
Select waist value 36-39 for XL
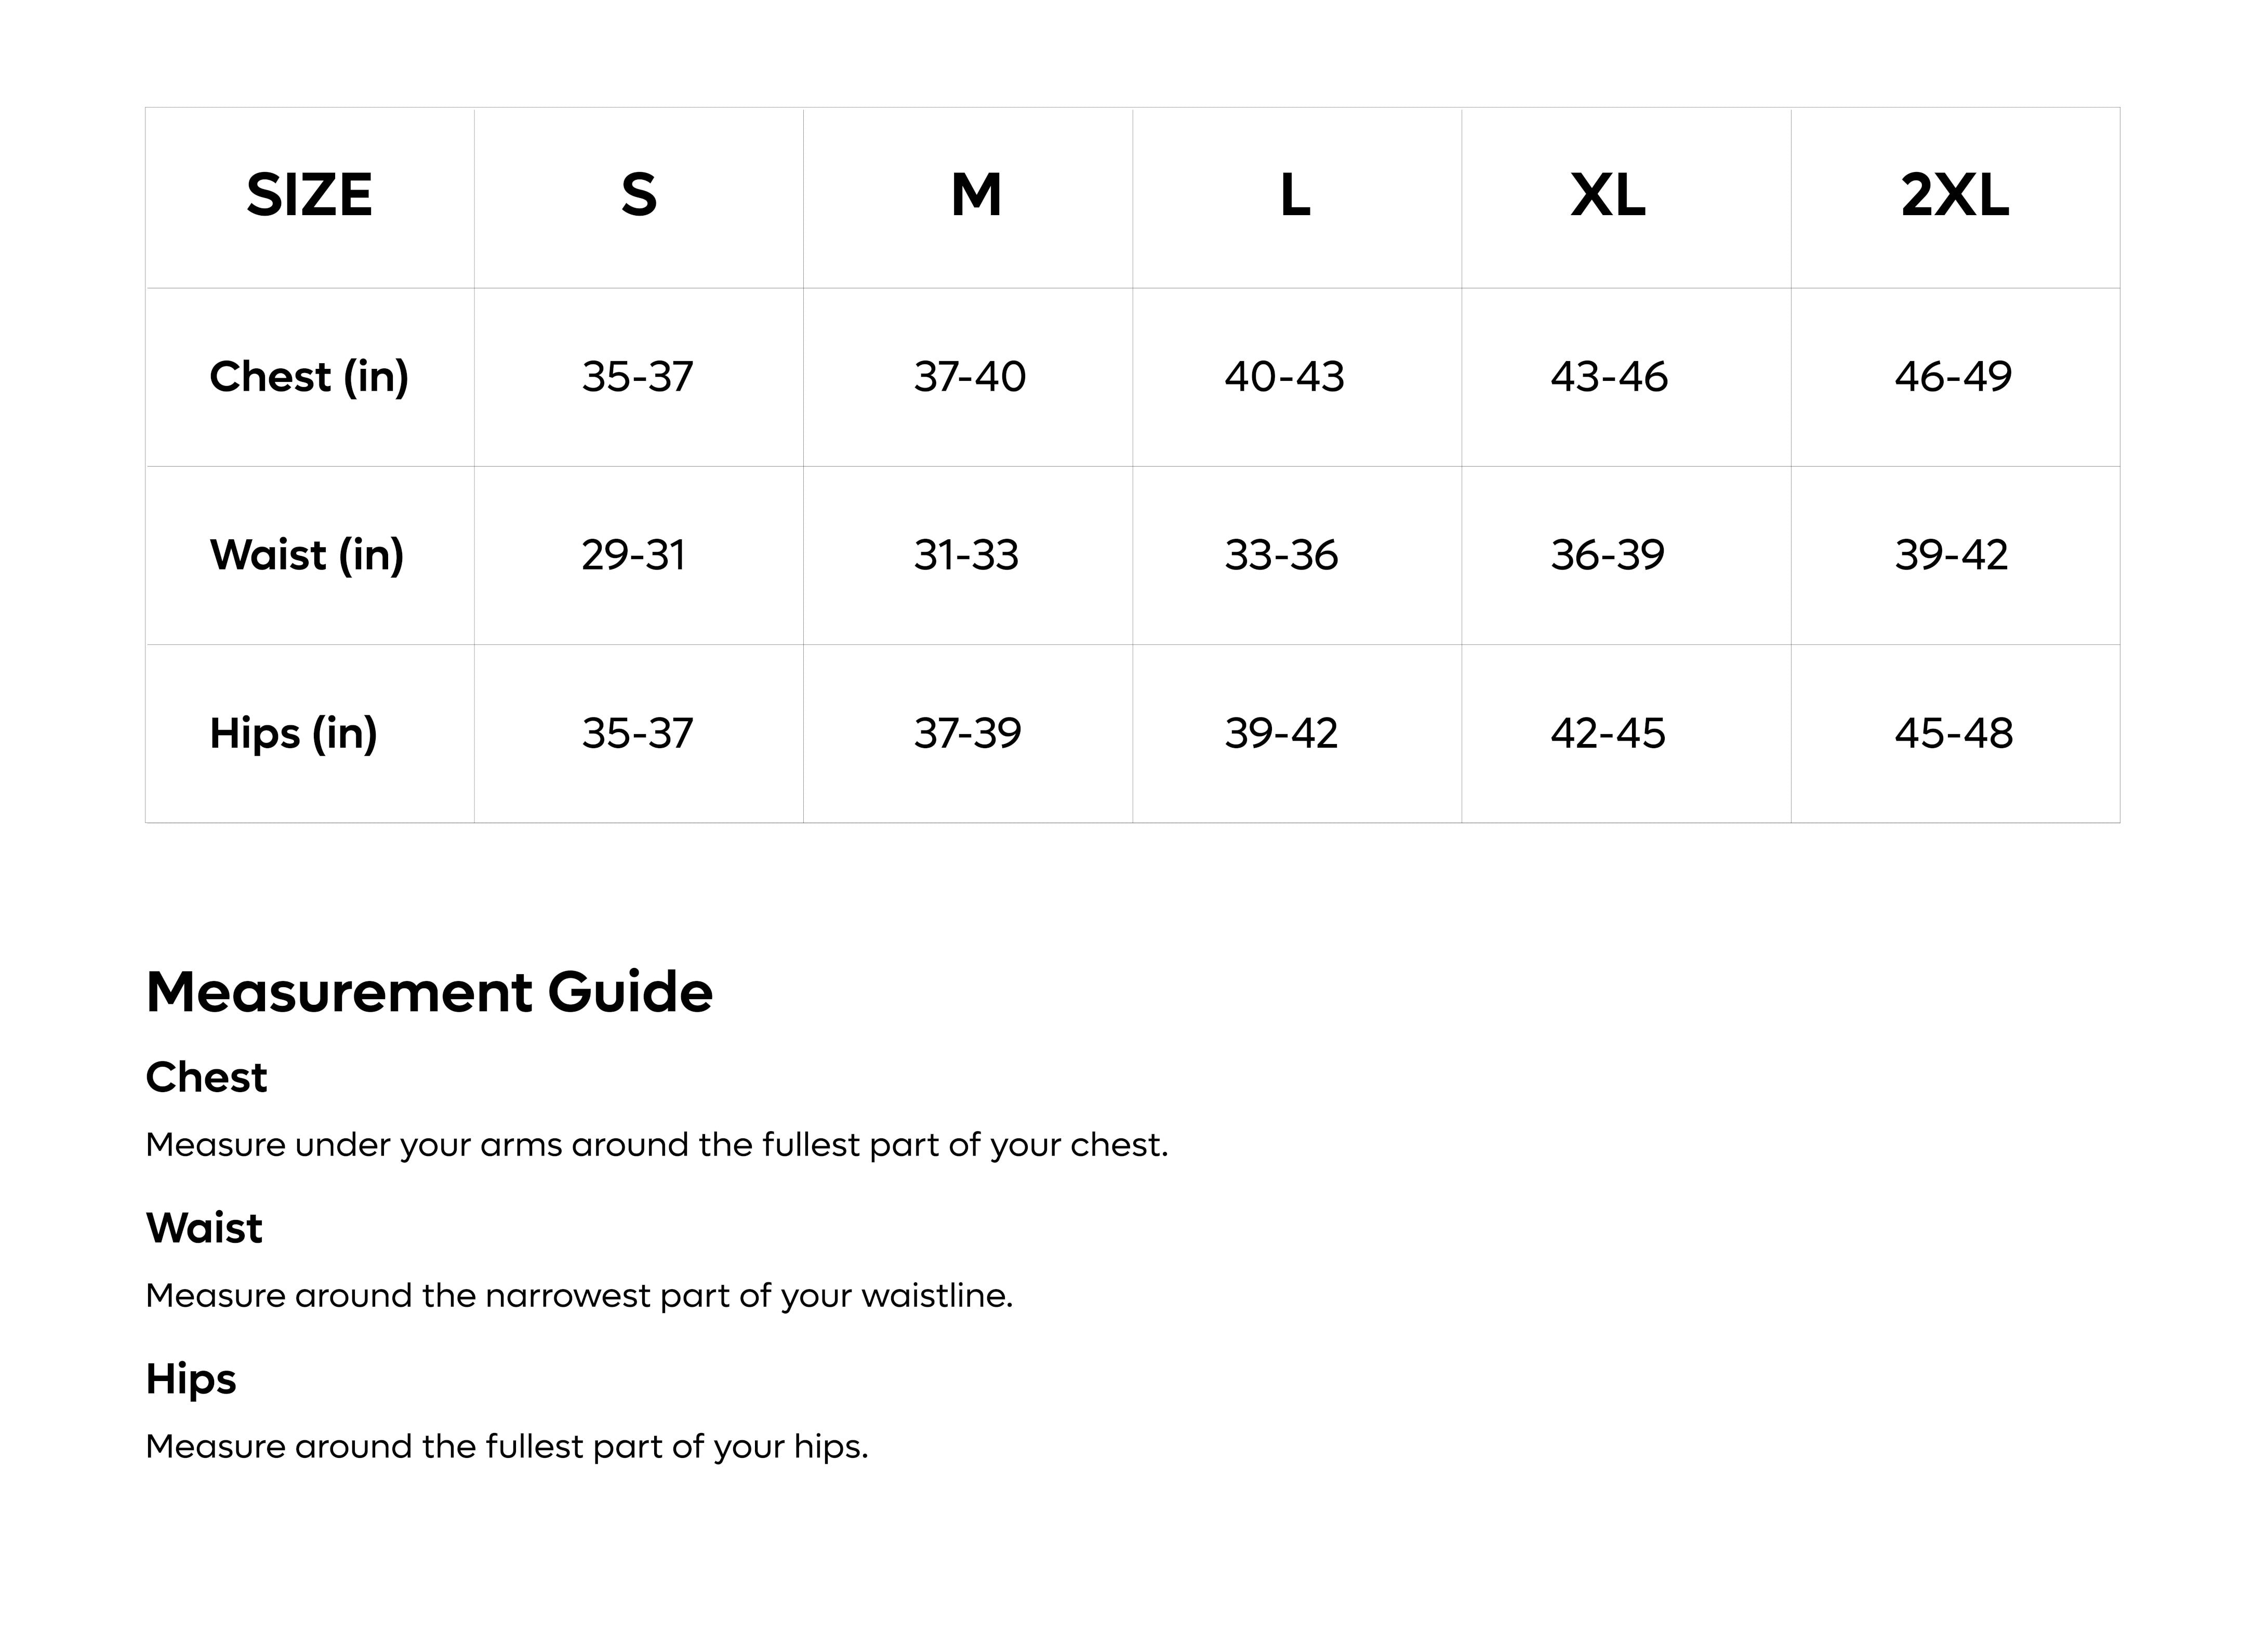click(1607, 555)
